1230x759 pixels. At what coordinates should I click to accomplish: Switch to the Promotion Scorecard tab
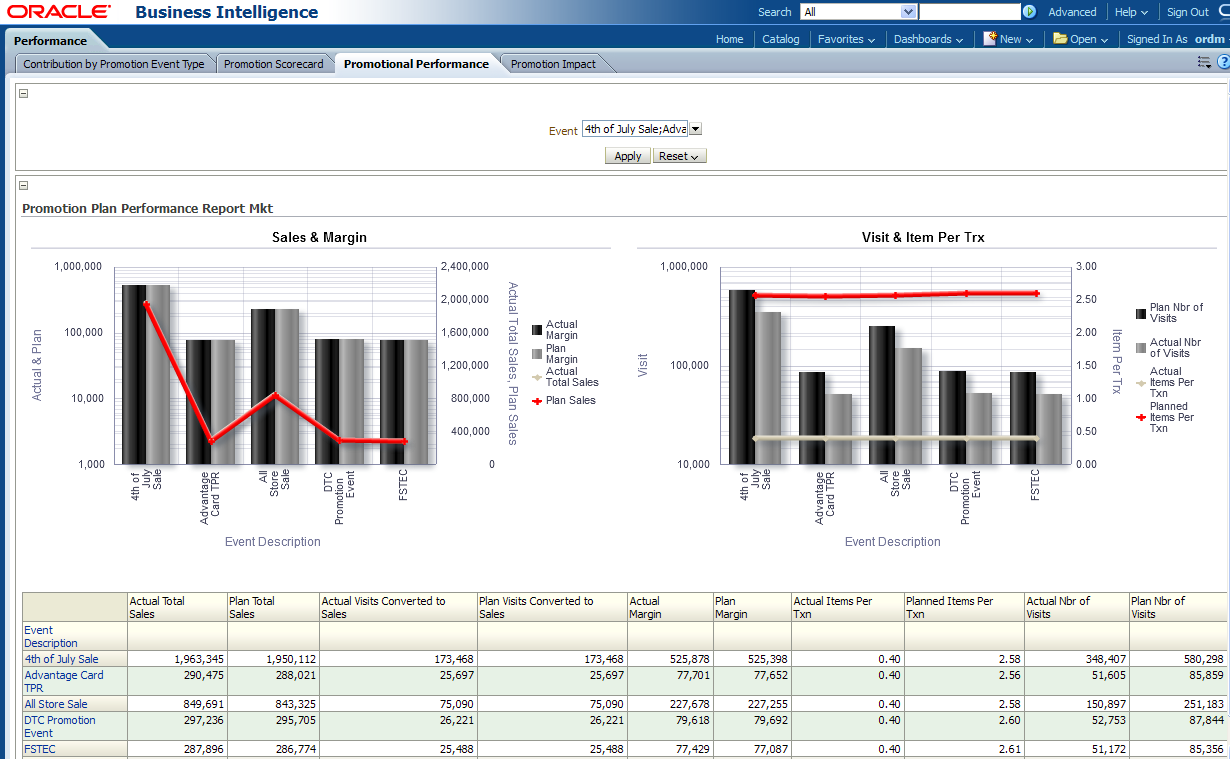click(273, 64)
